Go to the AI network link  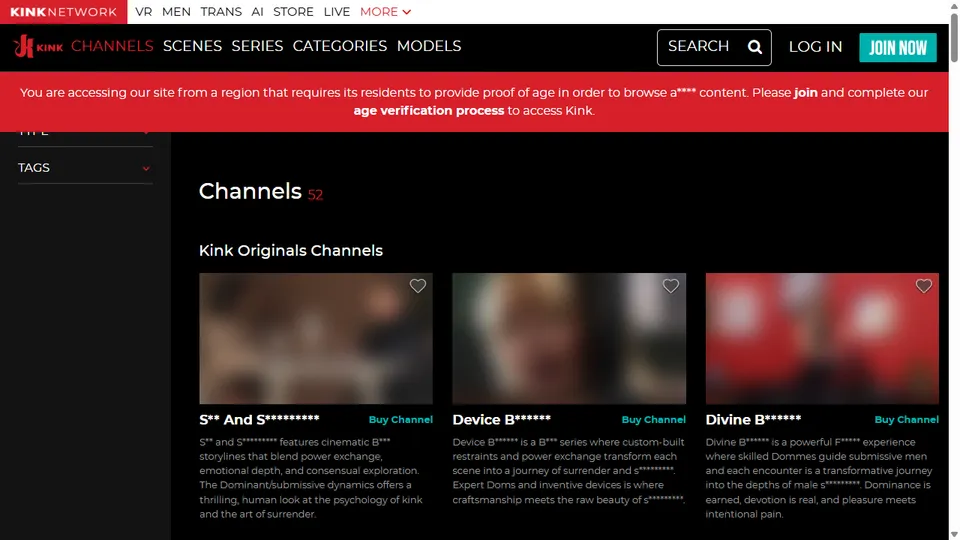tap(258, 12)
